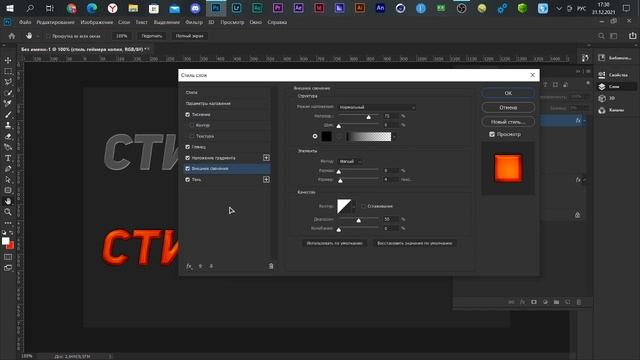
Task: Select the Eraser tool
Action: pos(8,136)
